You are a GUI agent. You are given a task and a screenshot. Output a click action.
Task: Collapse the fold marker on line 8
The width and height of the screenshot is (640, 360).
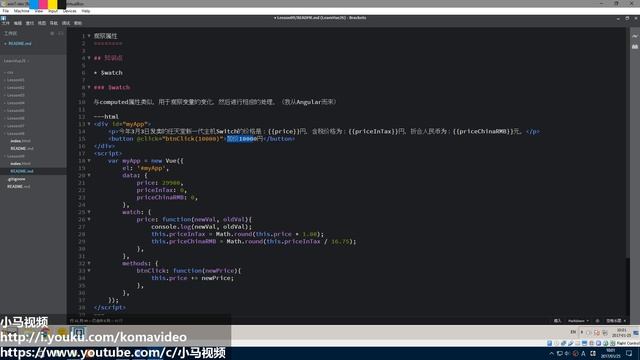[x=89, y=87]
